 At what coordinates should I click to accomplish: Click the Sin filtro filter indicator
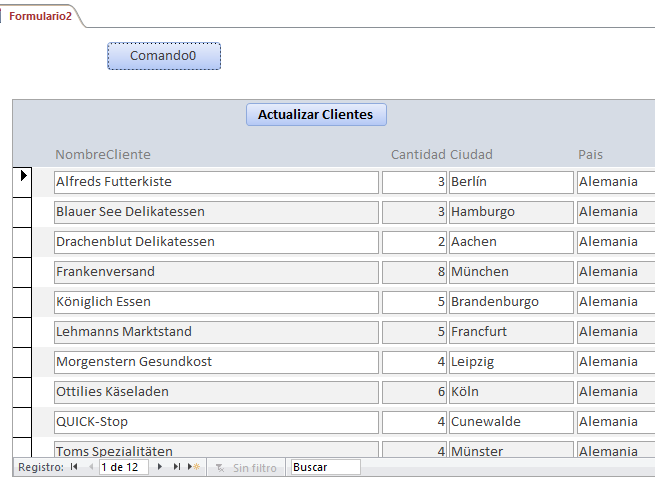click(246, 468)
